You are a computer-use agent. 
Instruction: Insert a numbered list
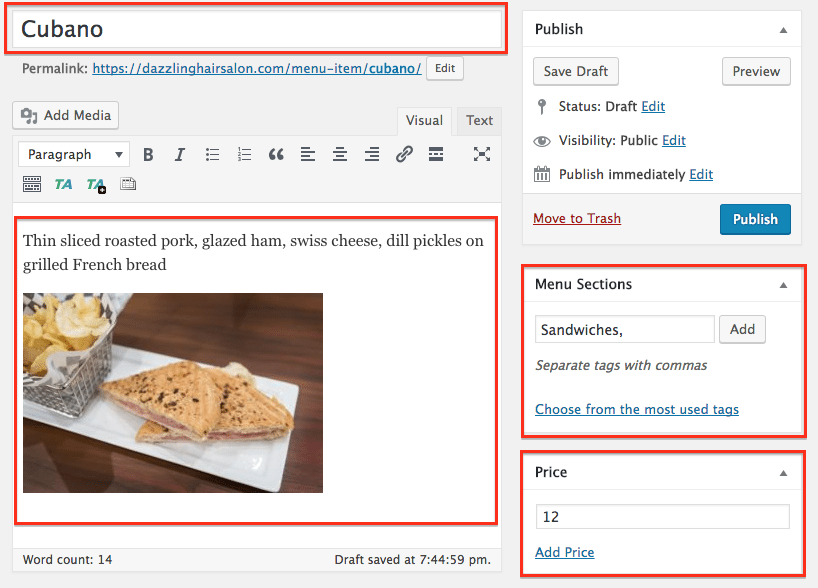click(244, 154)
